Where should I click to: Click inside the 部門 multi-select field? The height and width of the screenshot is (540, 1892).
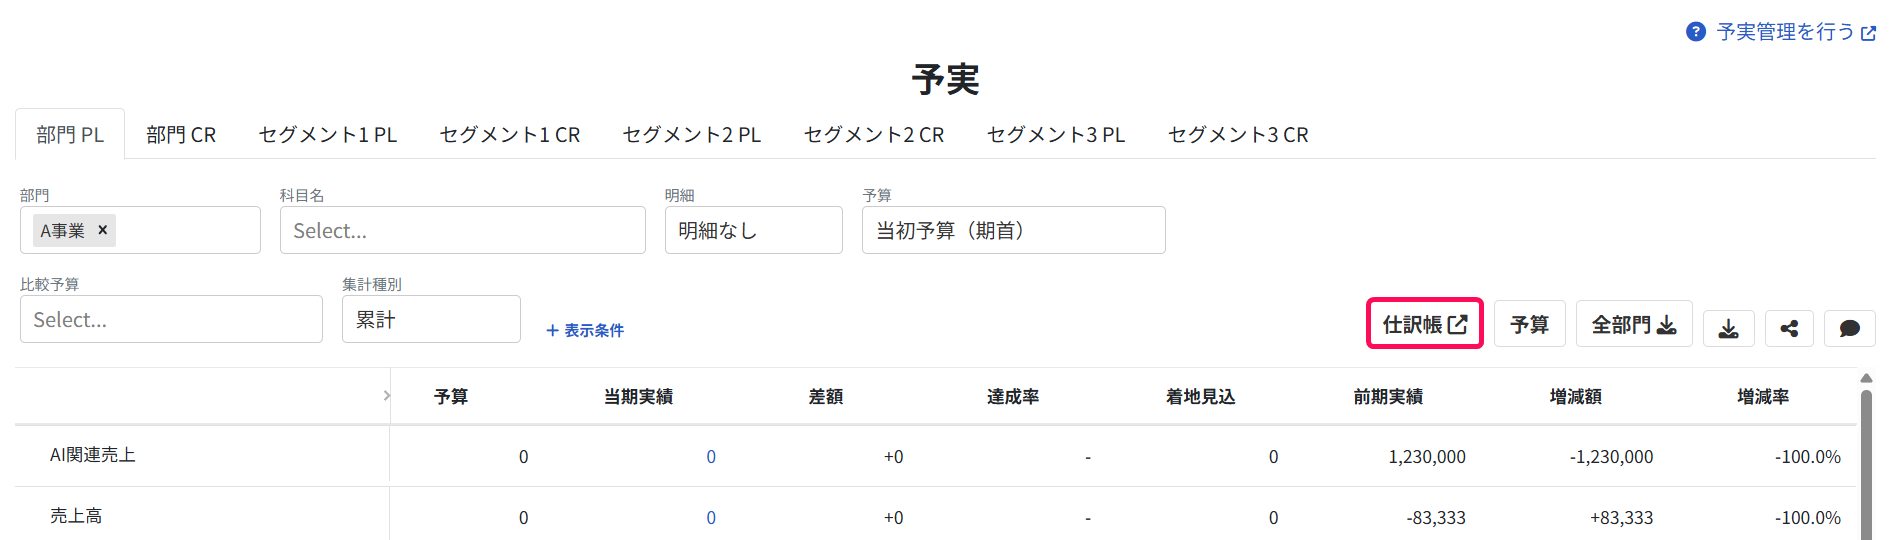coord(140,230)
